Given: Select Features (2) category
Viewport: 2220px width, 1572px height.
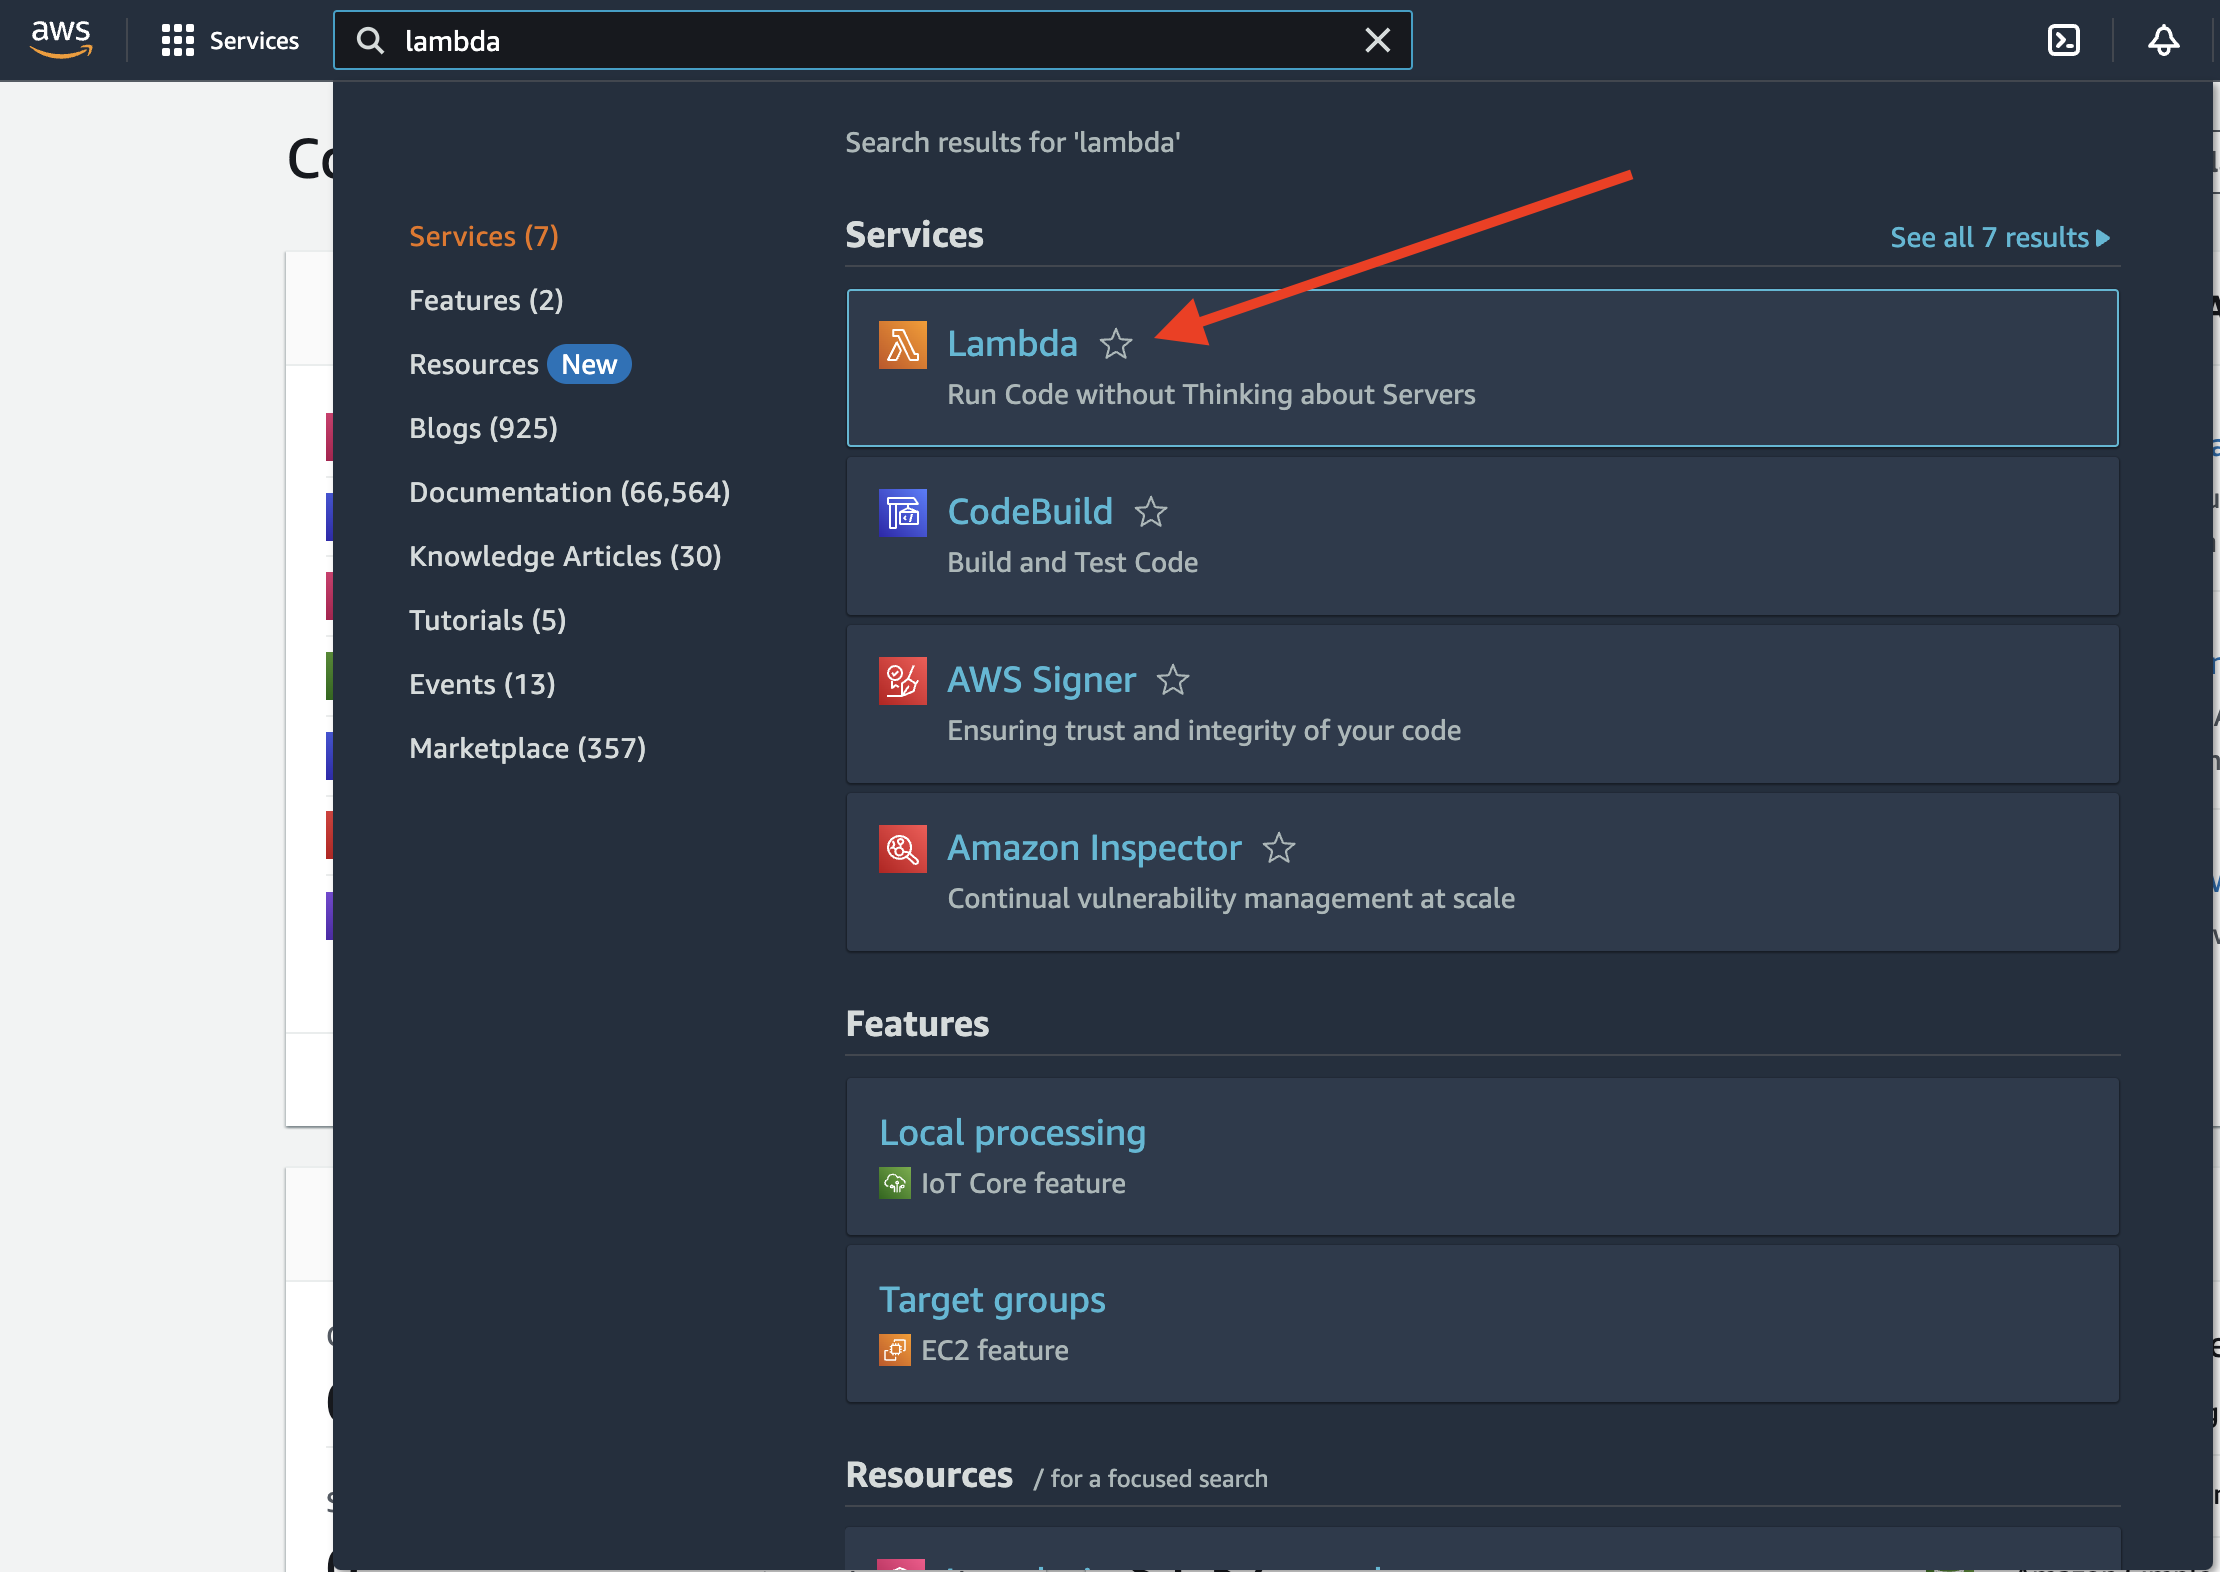Looking at the screenshot, I should click(x=486, y=300).
